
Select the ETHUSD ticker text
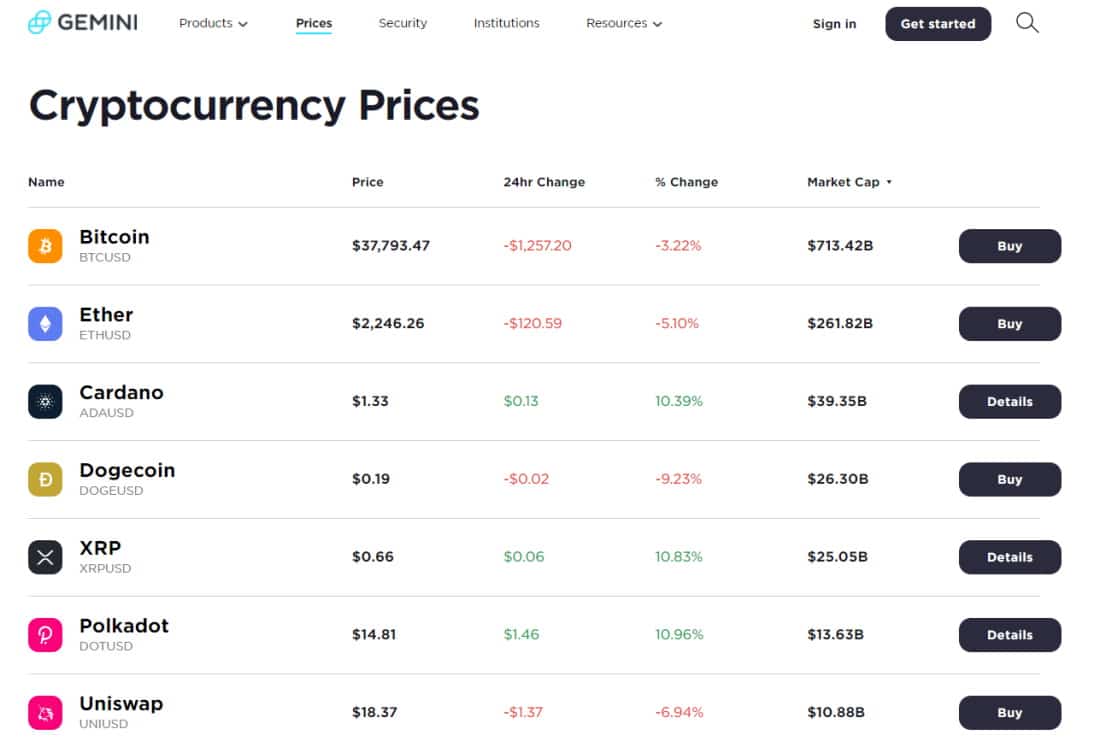105,336
